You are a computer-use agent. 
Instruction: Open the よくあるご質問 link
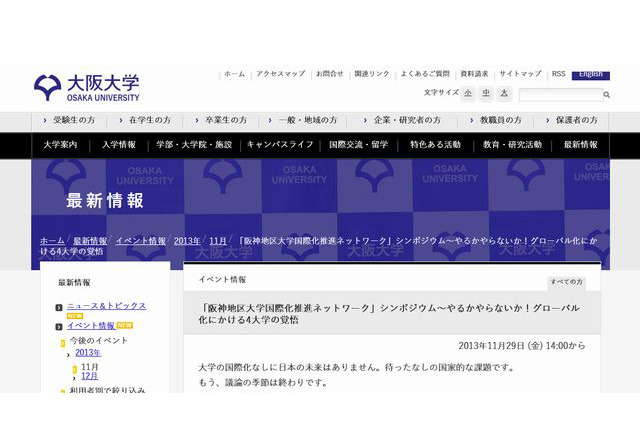425,74
